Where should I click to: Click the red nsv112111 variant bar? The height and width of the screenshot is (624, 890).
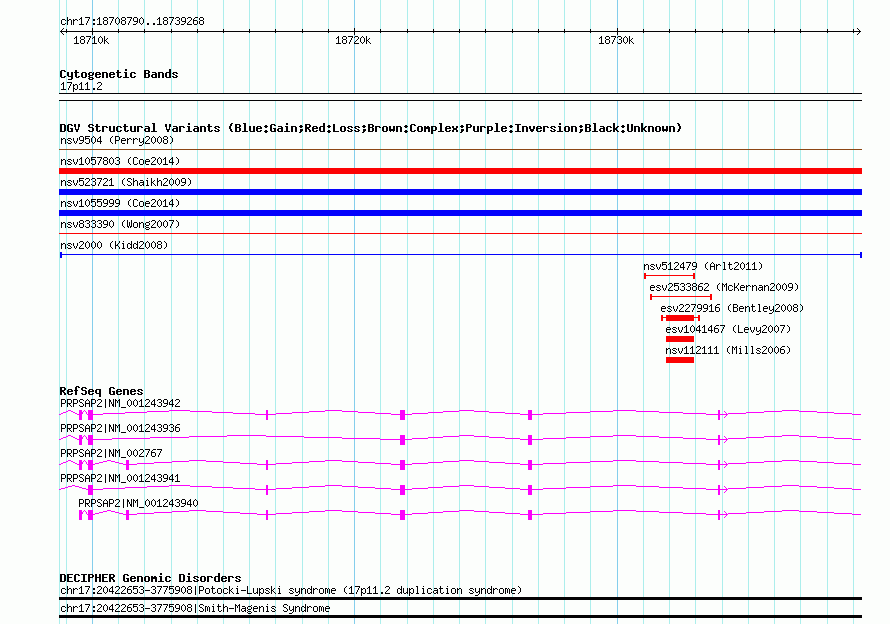(x=680, y=360)
